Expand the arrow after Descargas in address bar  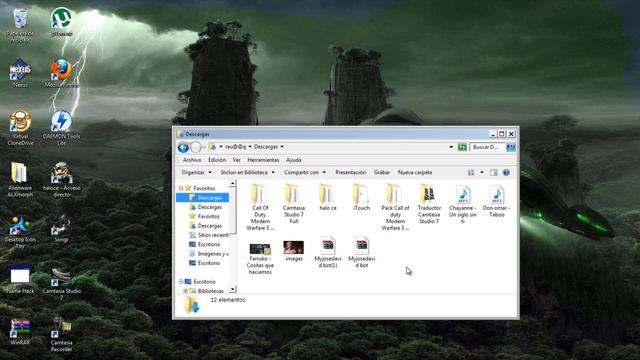282,147
